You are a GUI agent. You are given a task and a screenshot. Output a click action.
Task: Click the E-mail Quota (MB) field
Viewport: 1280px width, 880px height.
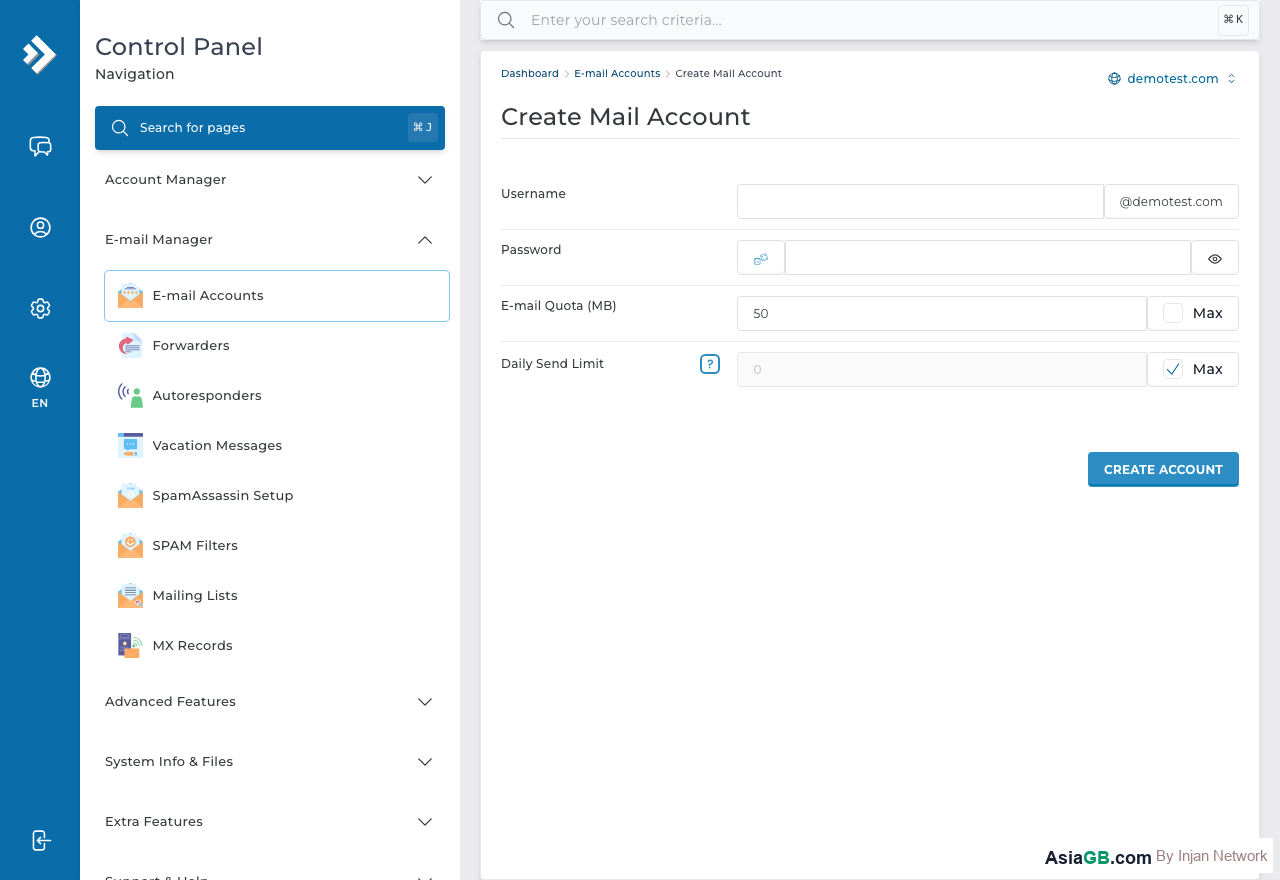[x=942, y=314]
